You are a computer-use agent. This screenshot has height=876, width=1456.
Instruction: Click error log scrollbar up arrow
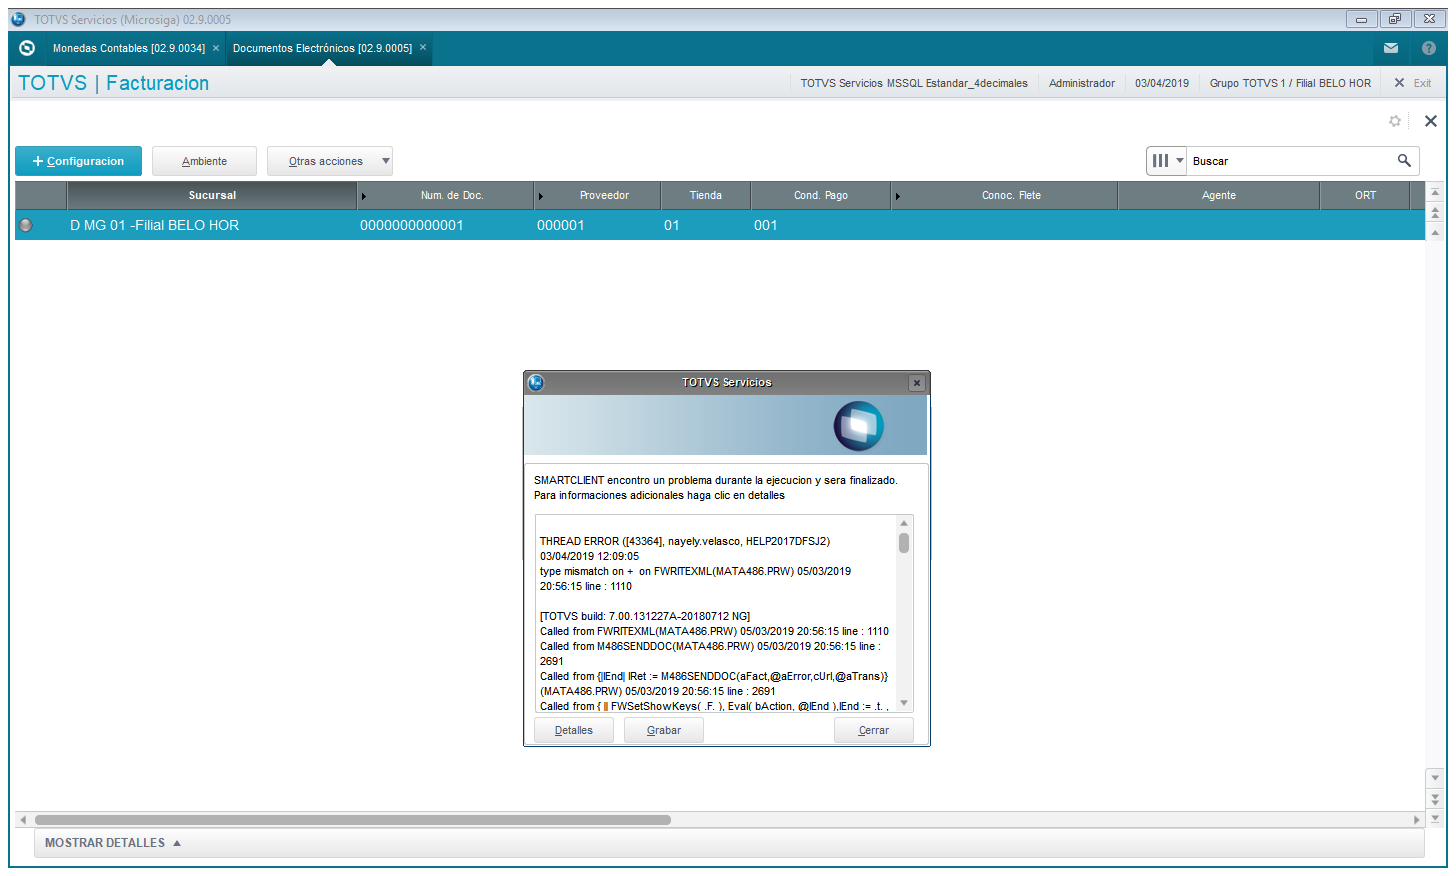904,523
